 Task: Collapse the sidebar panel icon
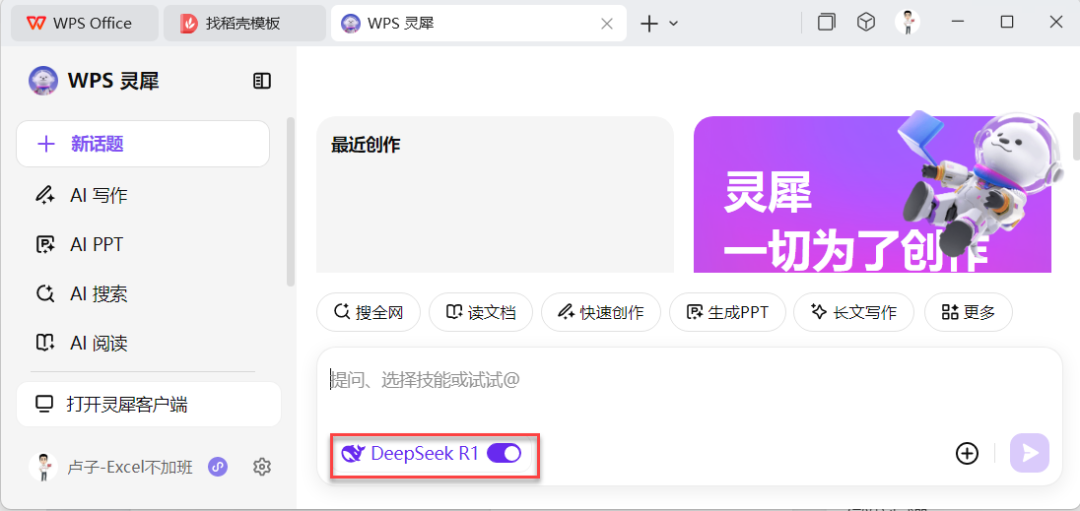coord(262,81)
